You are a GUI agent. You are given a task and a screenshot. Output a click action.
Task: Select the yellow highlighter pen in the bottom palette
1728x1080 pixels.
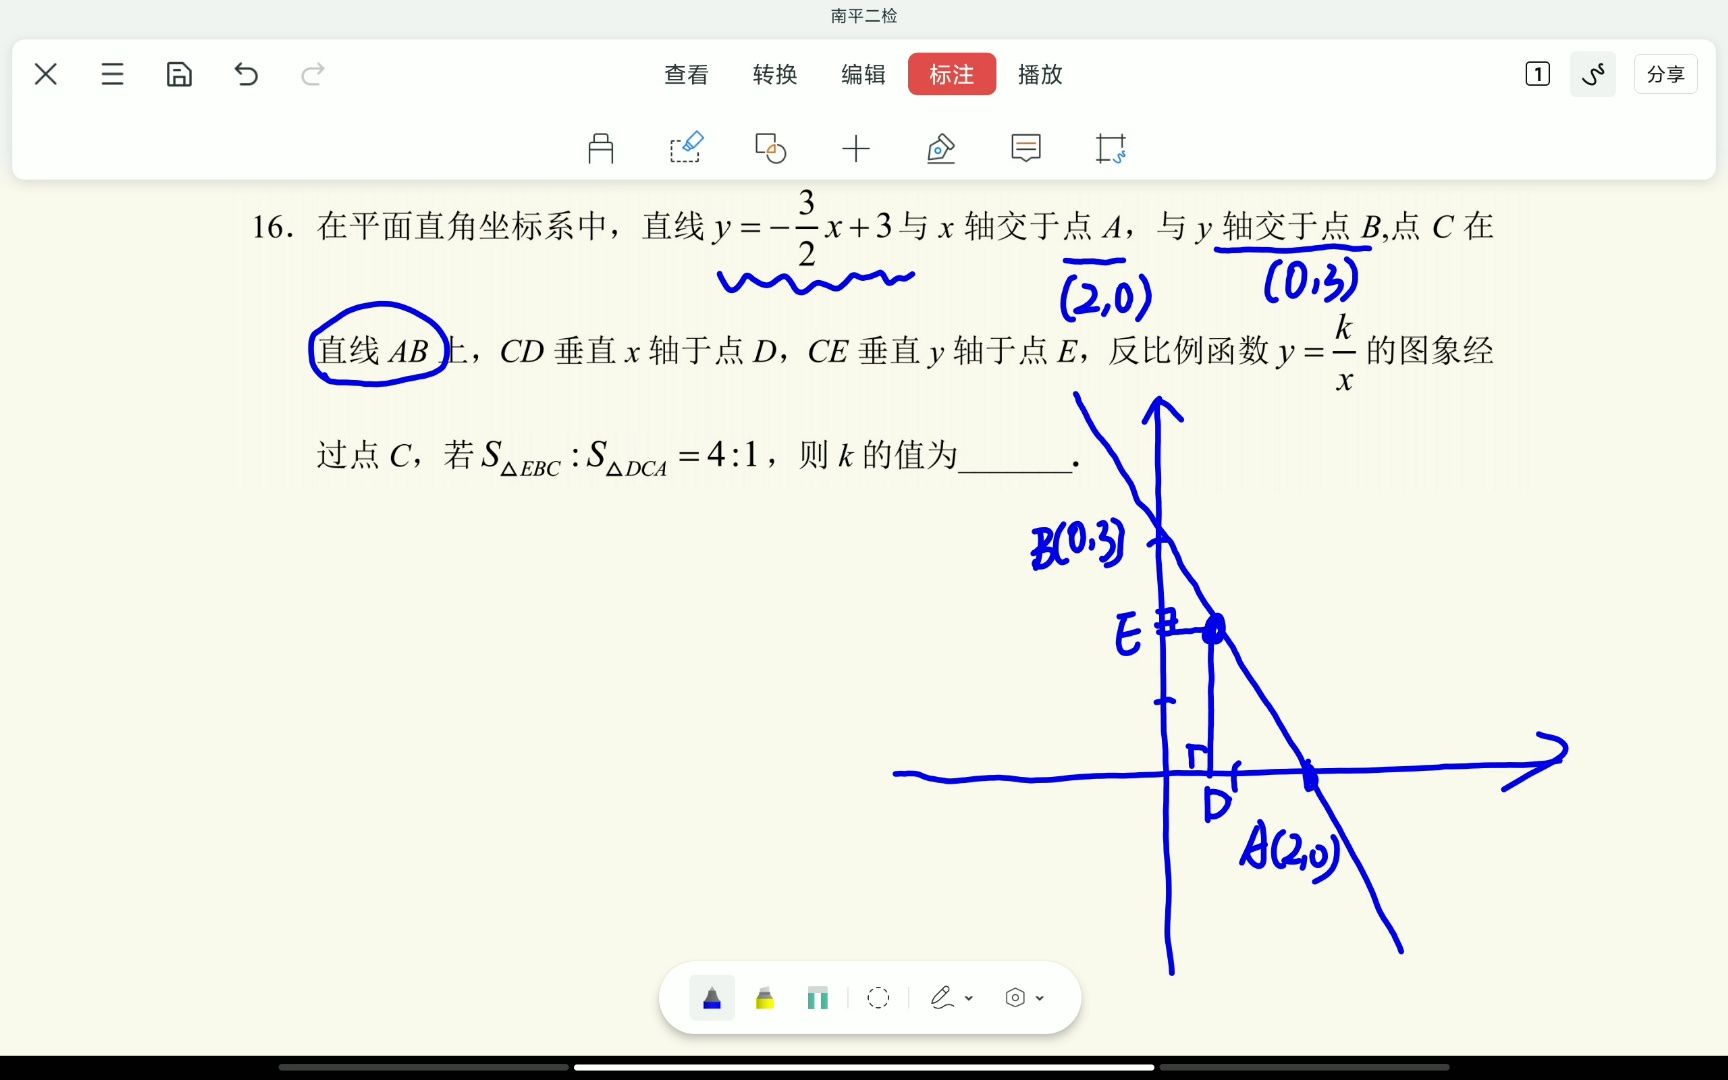point(765,998)
